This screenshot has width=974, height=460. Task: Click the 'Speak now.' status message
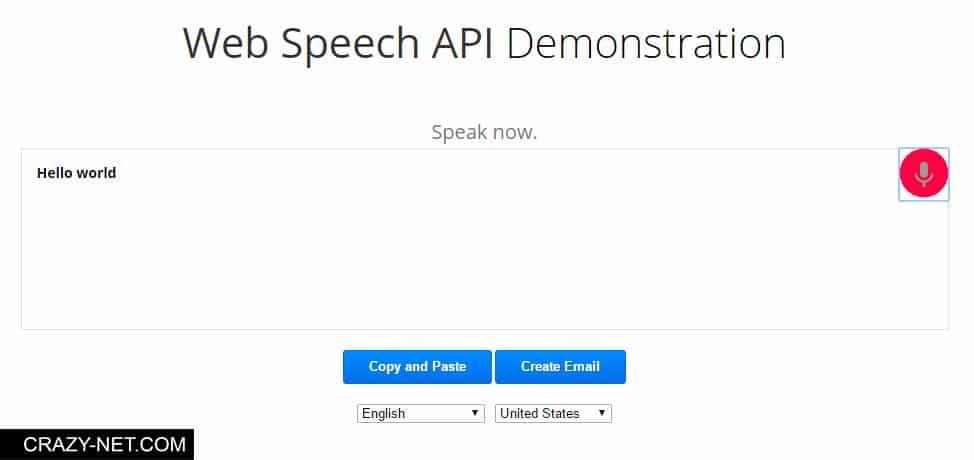[485, 132]
